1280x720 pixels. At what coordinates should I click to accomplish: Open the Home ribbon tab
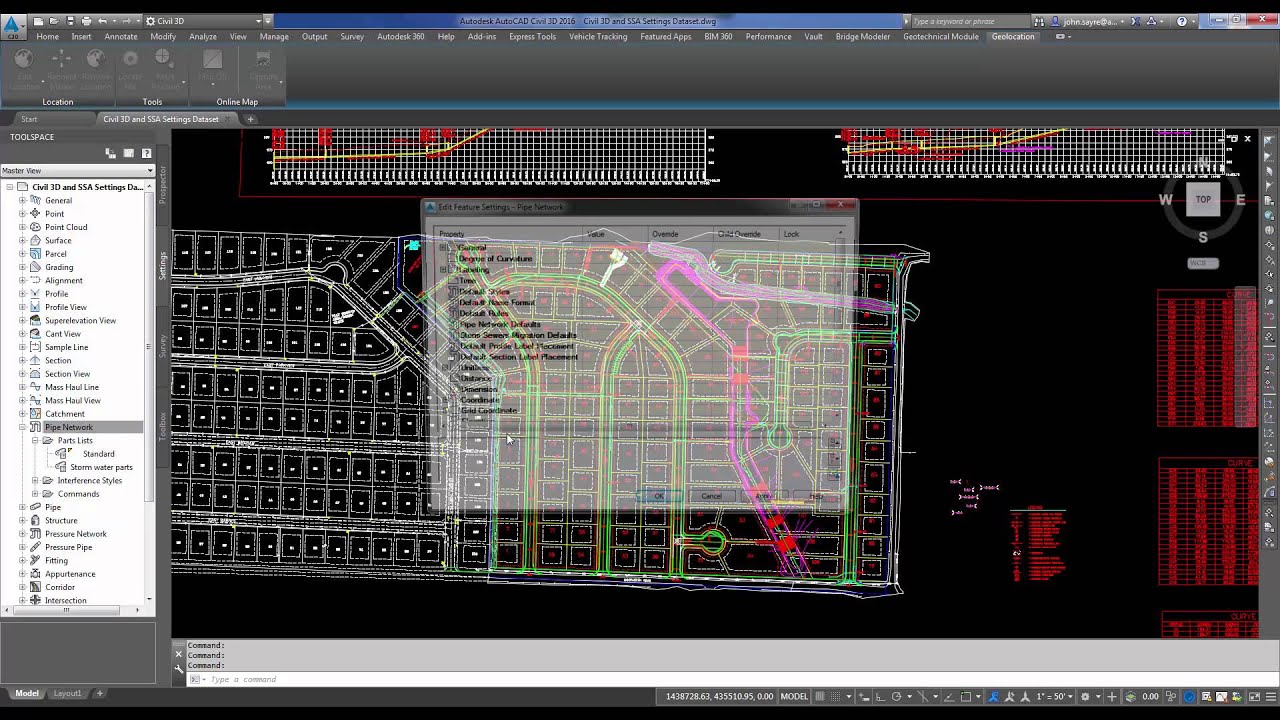coord(47,36)
